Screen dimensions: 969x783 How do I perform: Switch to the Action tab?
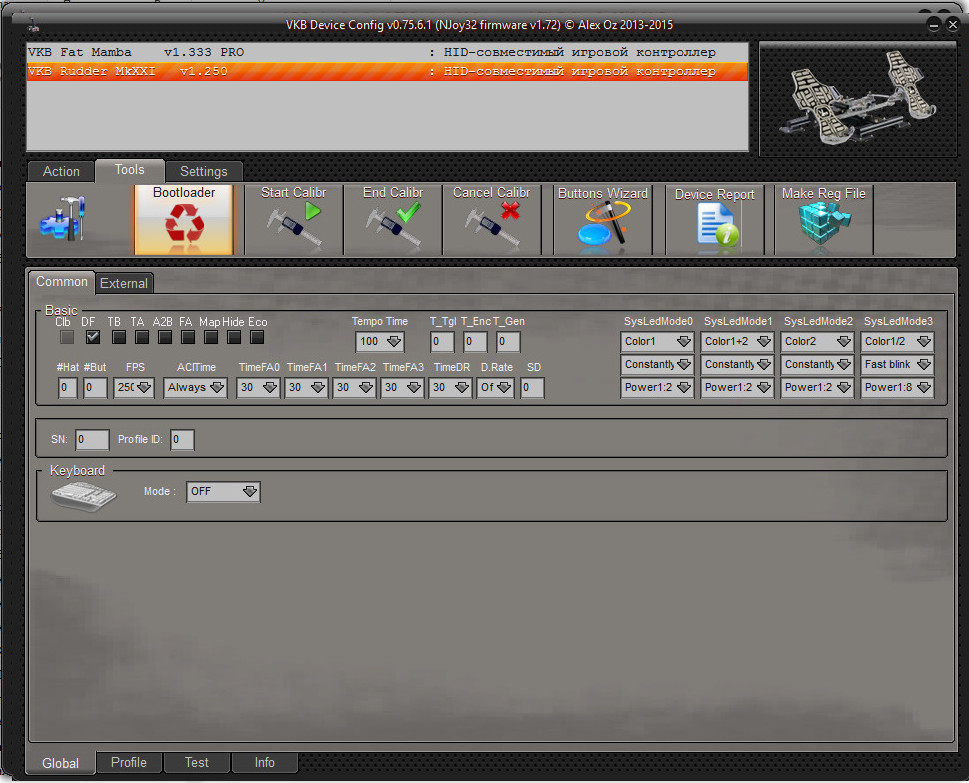pos(61,171)
